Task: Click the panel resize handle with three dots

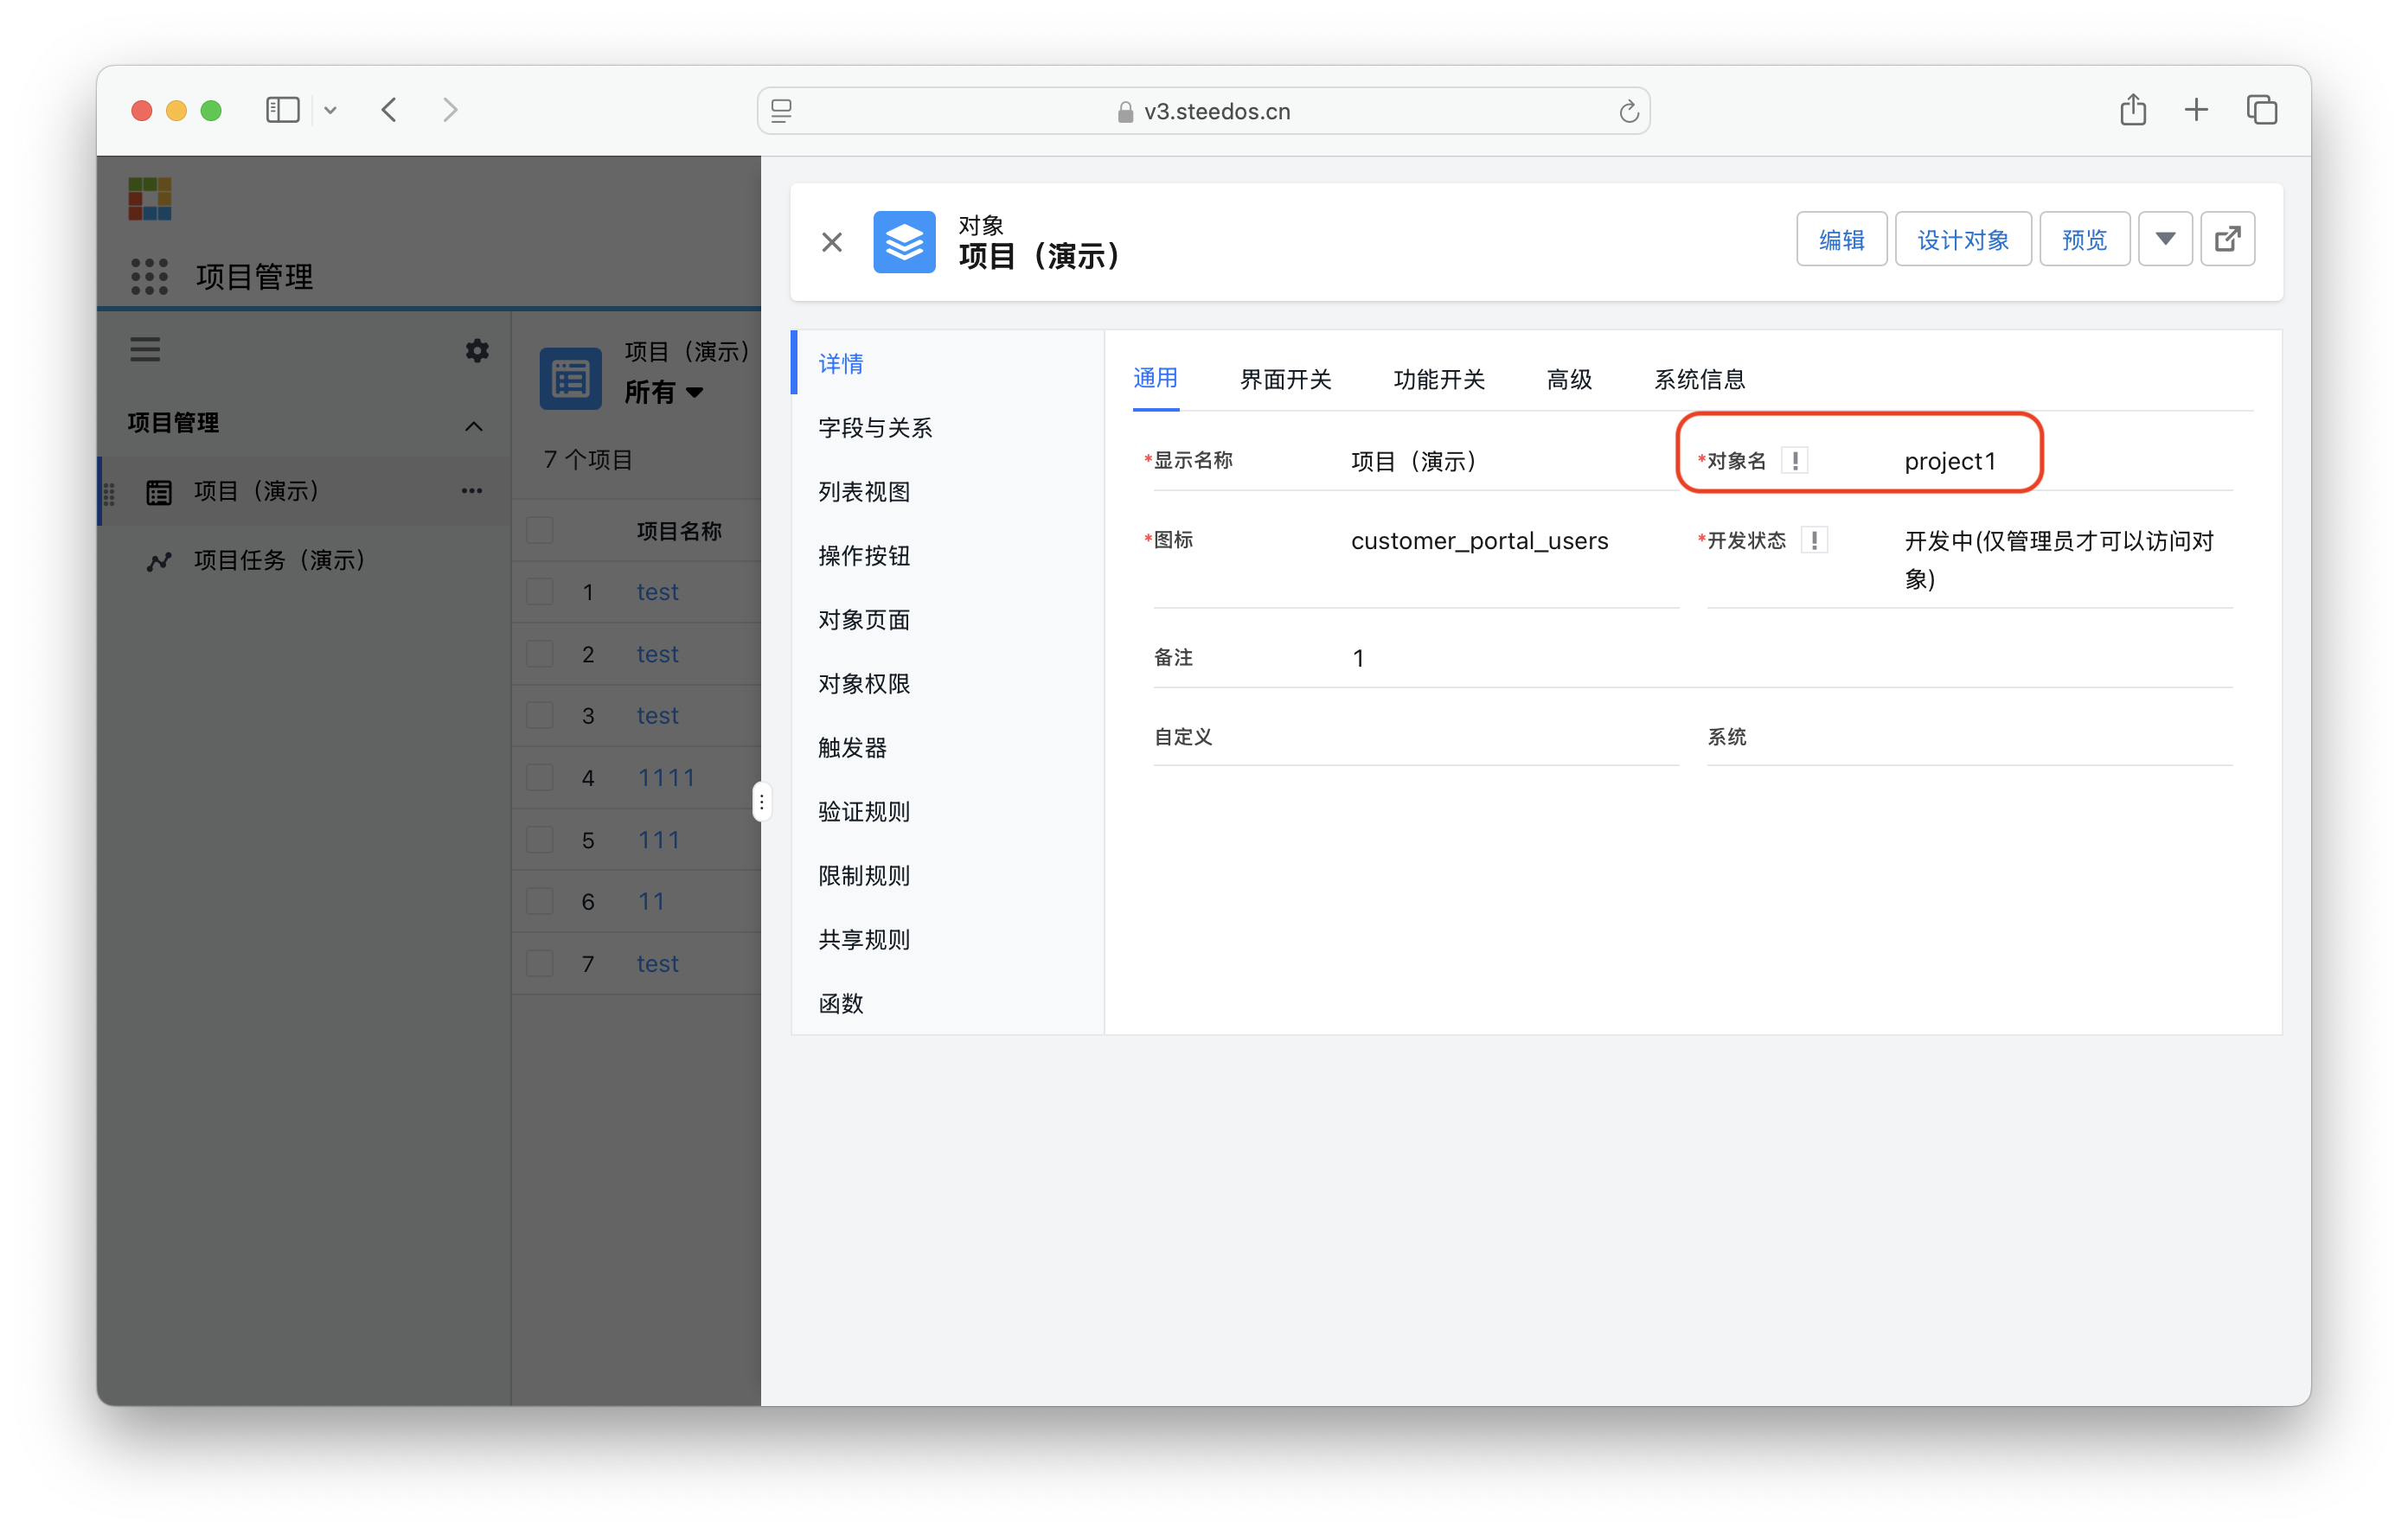Action: pos(761,801)
